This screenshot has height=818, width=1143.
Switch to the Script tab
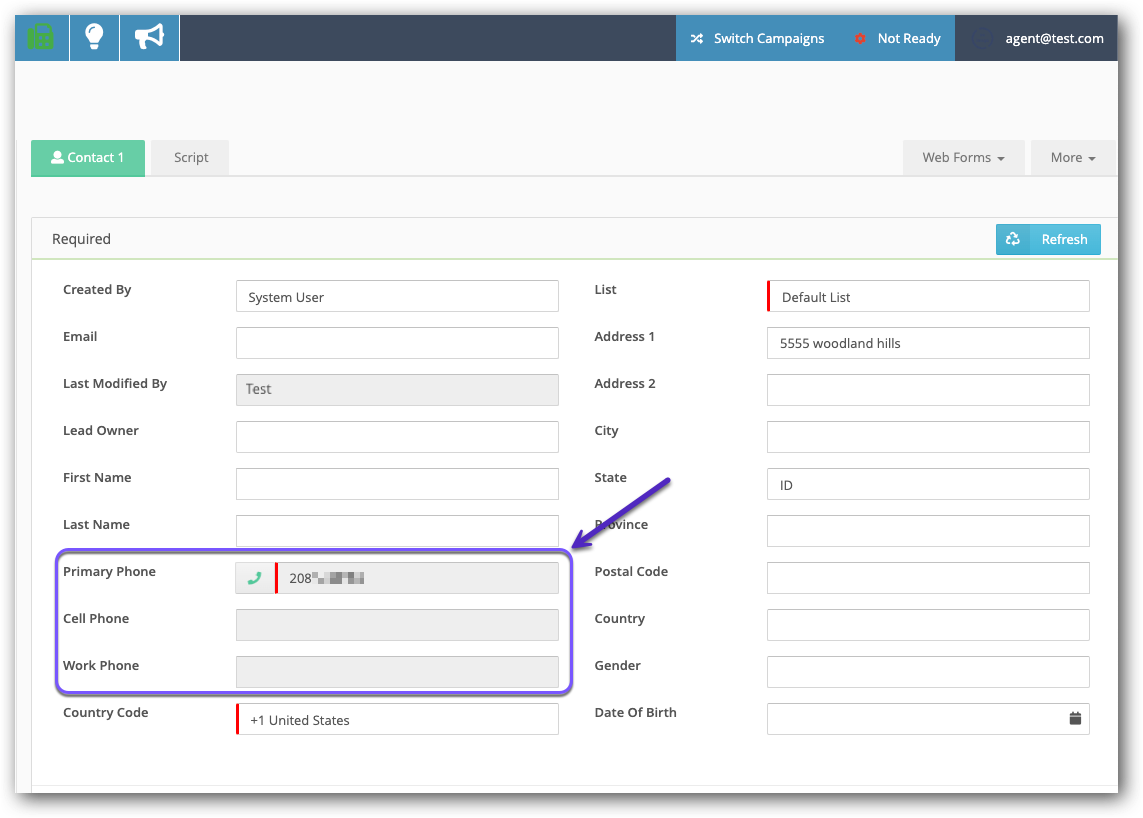(x=191, y=158)
